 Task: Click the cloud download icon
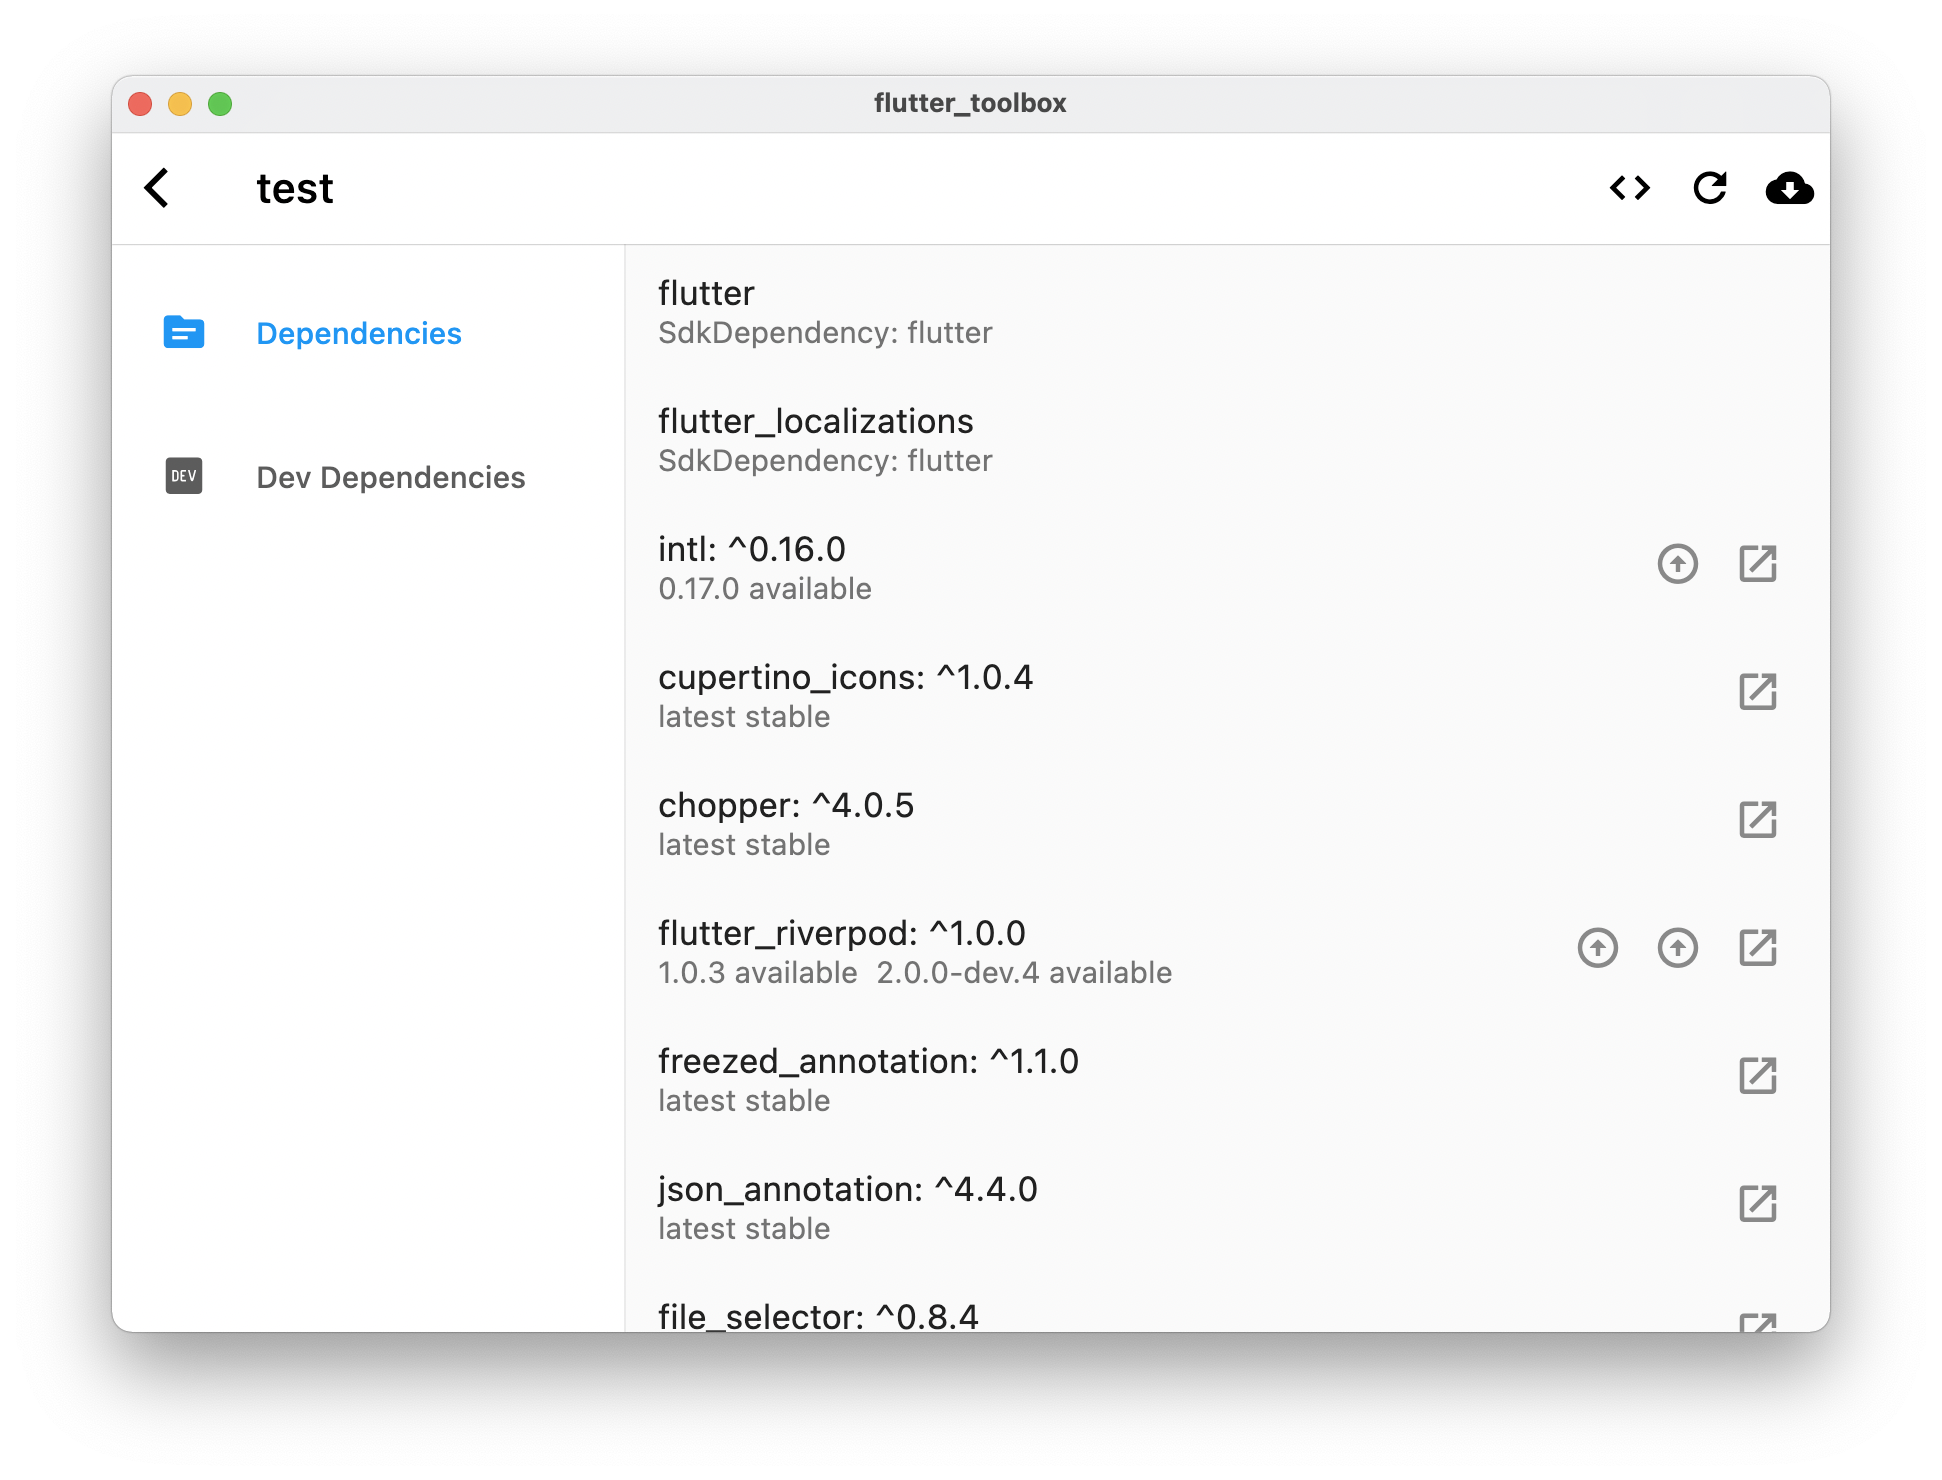[1789, 188]
